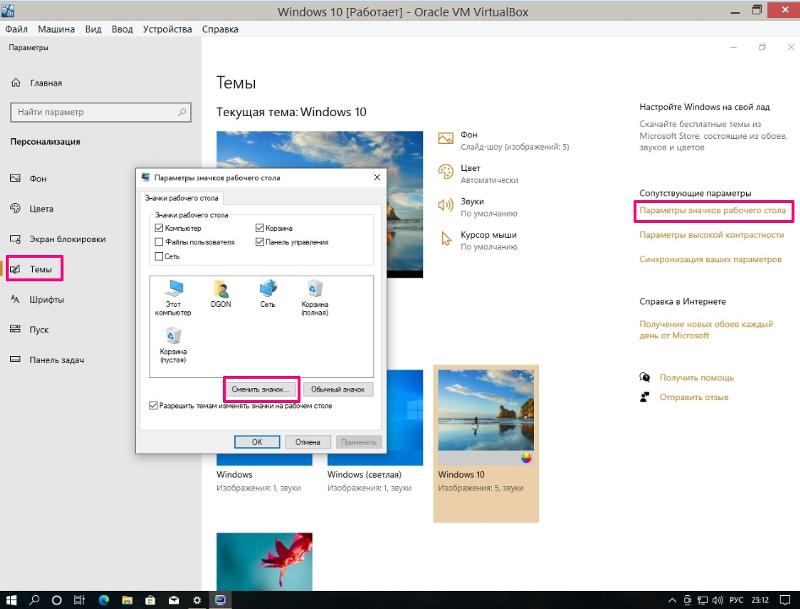This screenshot has height=609, width=800.
Task: Select the Сеть icon in the icon list
Action: (x=268, y=292)
